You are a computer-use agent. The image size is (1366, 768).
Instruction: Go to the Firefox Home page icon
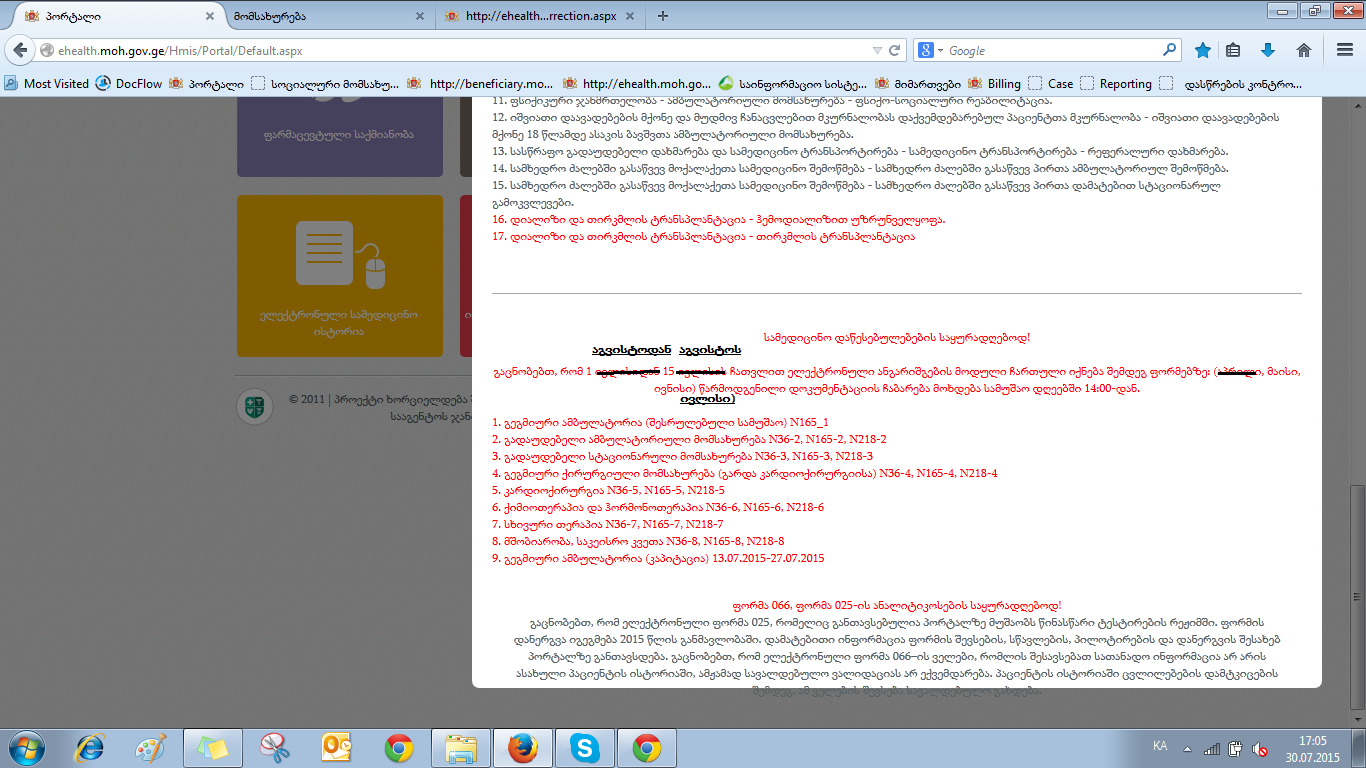tap(1303, 50)
